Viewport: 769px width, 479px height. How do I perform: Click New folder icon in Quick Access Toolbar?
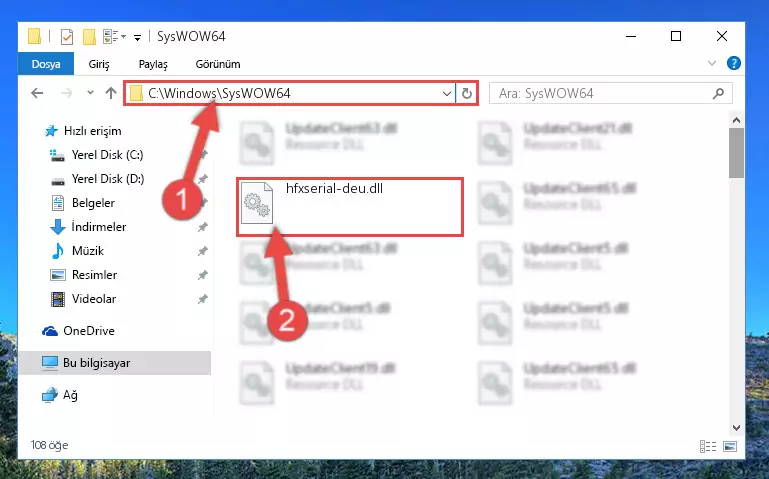(89, 37)
